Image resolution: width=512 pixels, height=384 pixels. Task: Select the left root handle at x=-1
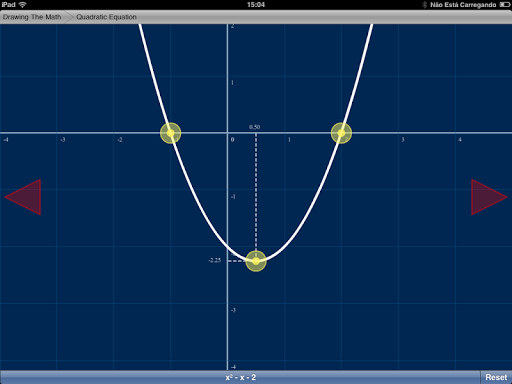coord(171,133)
